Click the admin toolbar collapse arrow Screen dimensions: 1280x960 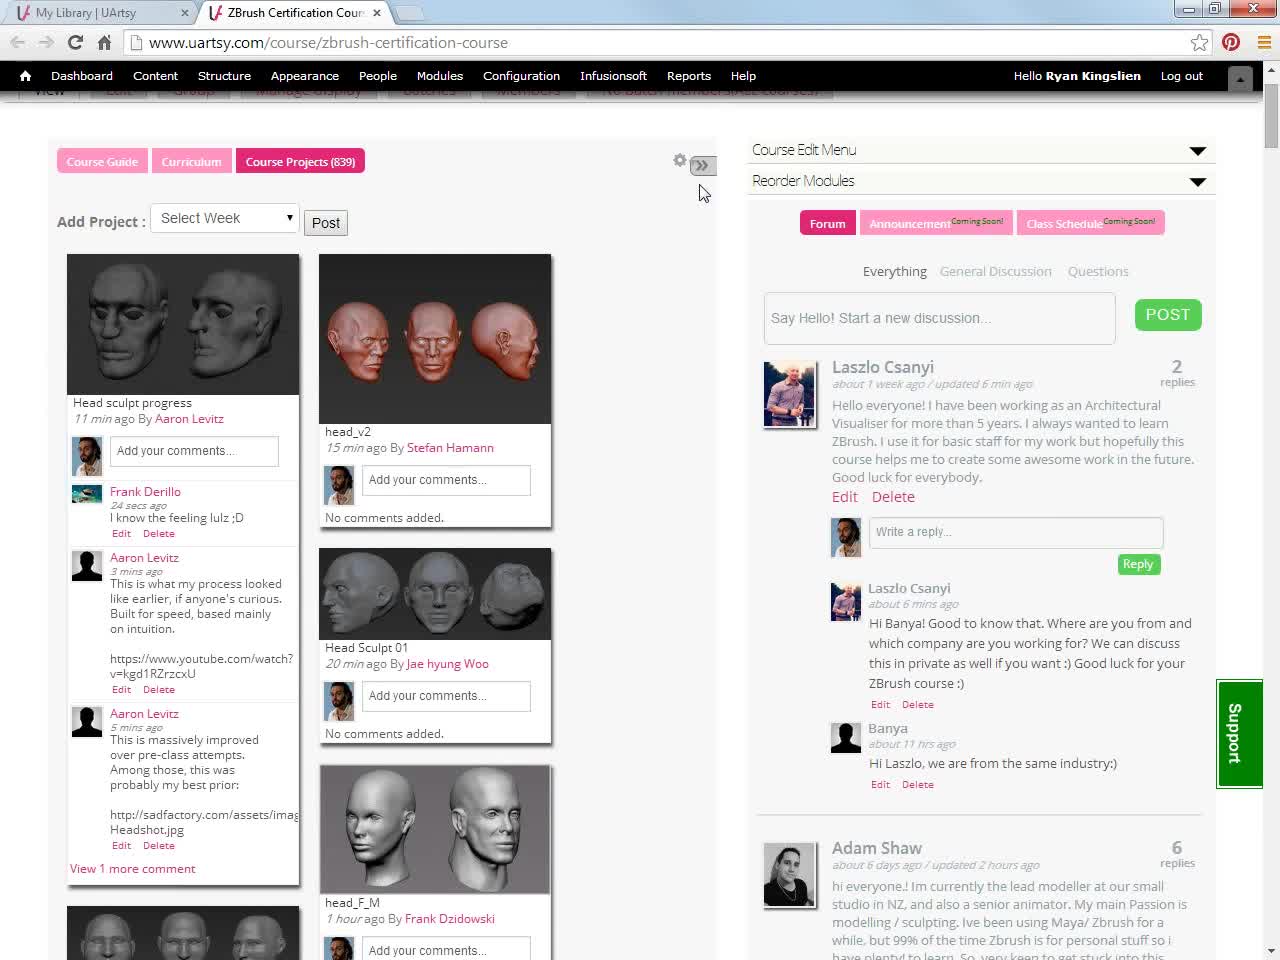tap(1240, 77)
